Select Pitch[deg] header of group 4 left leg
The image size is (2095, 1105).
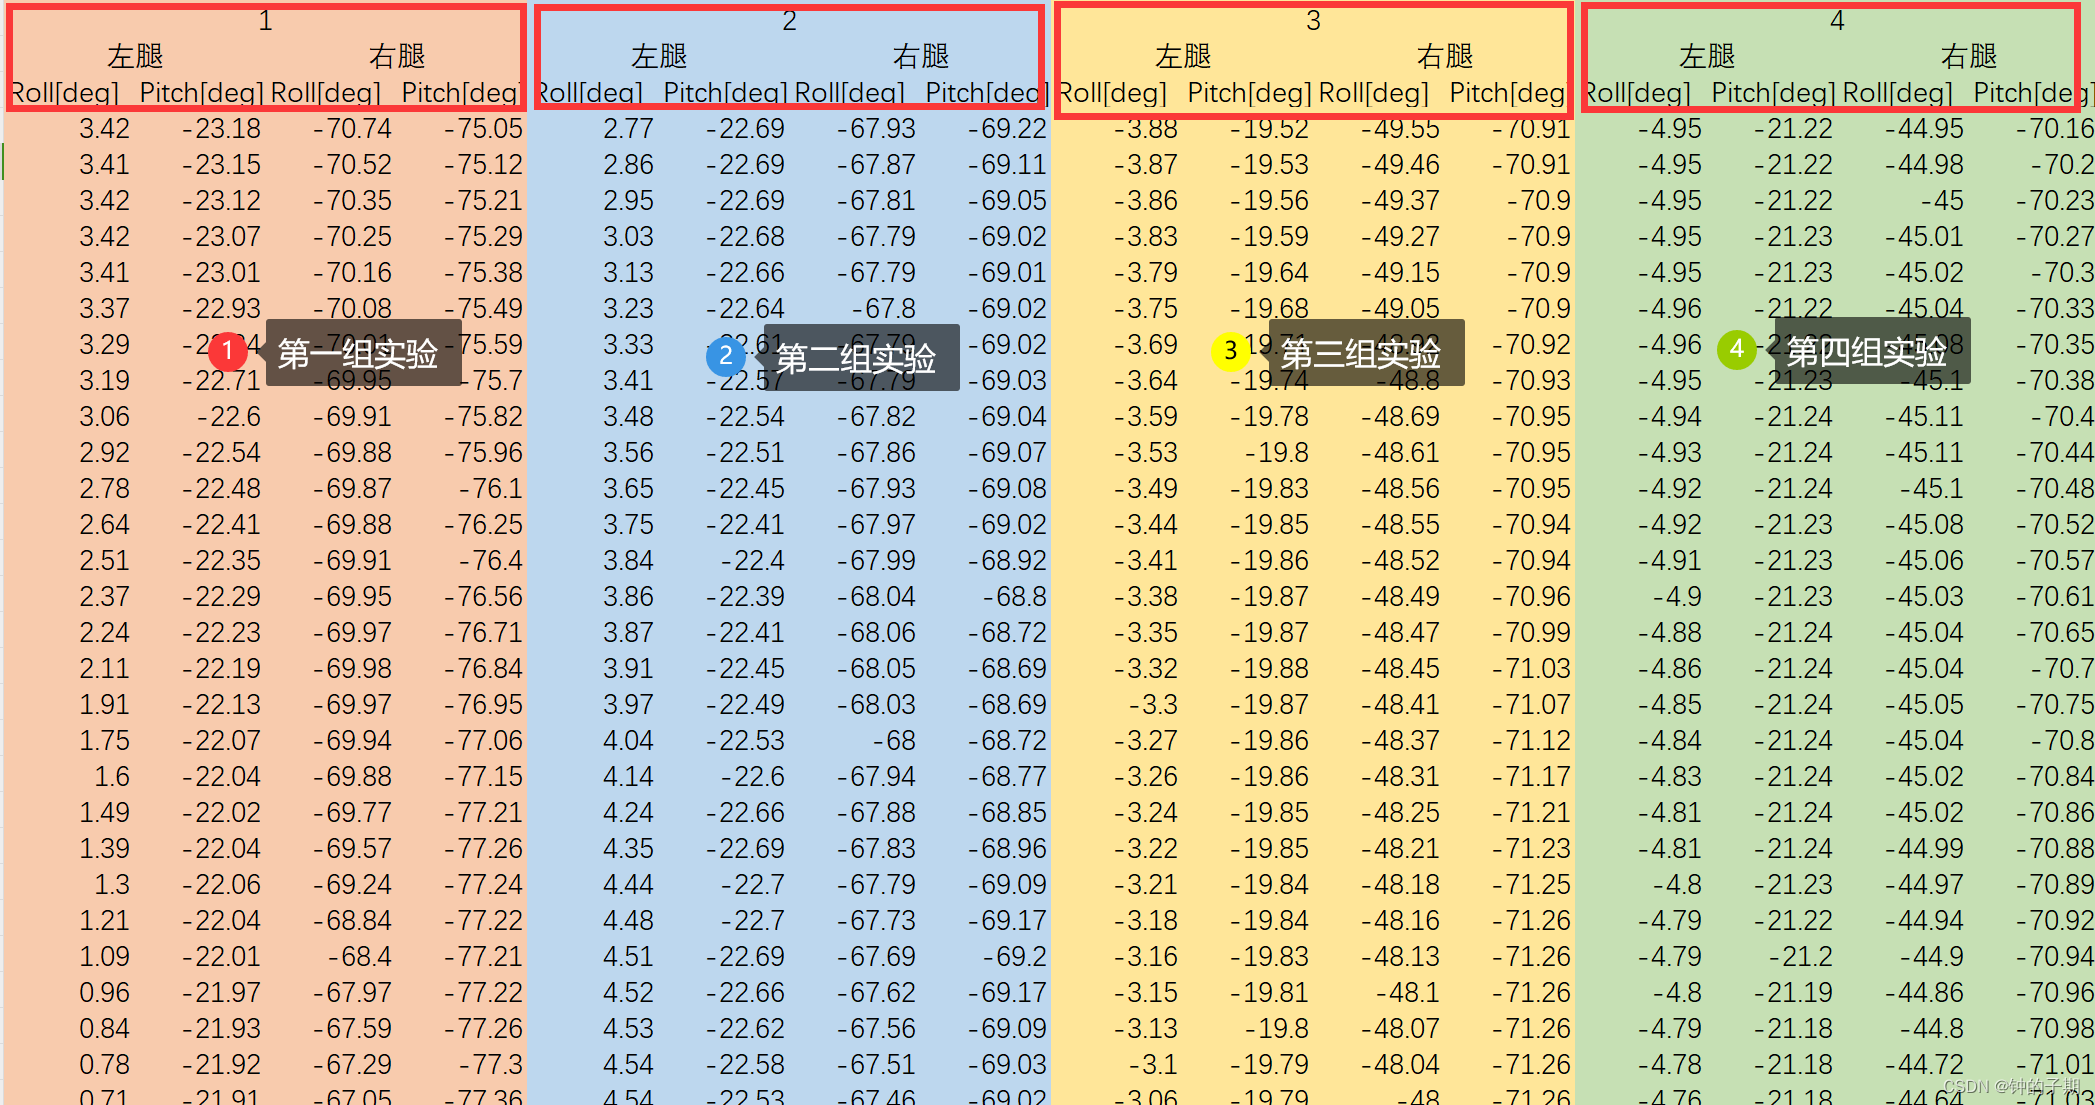[x=1773, y=93]
